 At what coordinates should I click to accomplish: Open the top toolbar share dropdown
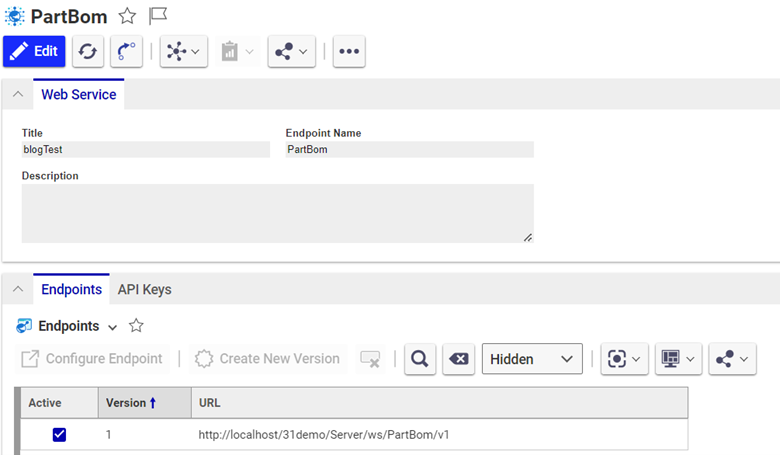coord(292,51)
